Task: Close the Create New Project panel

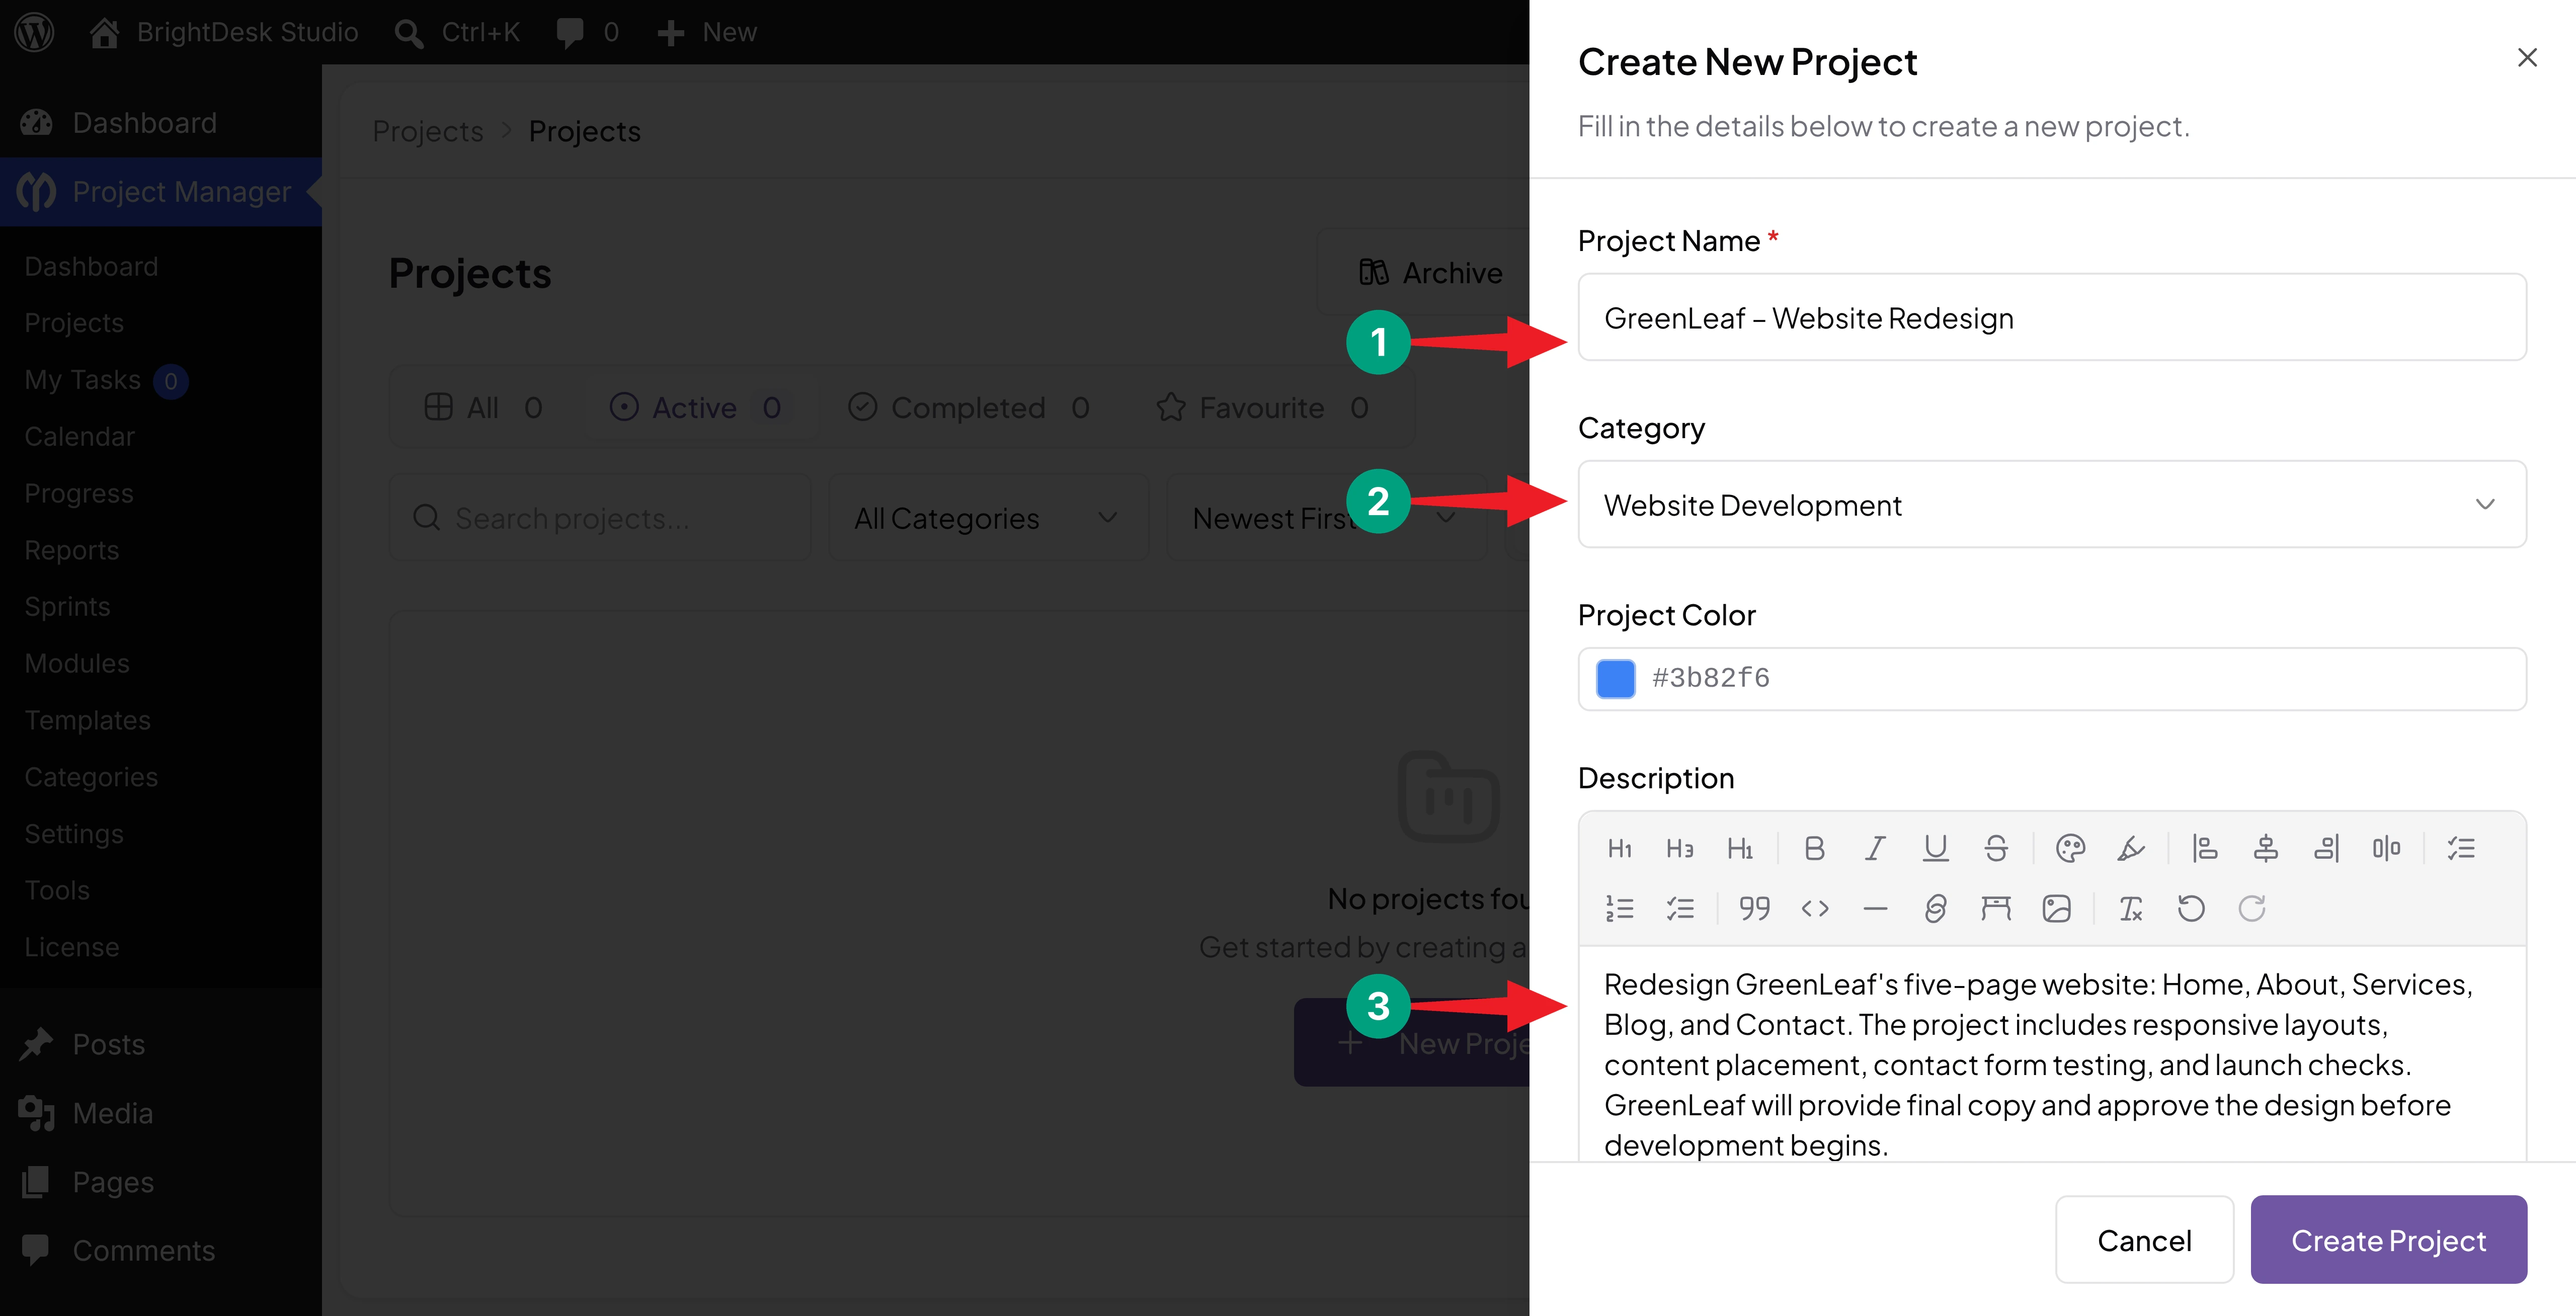Action: point(2527,58)
